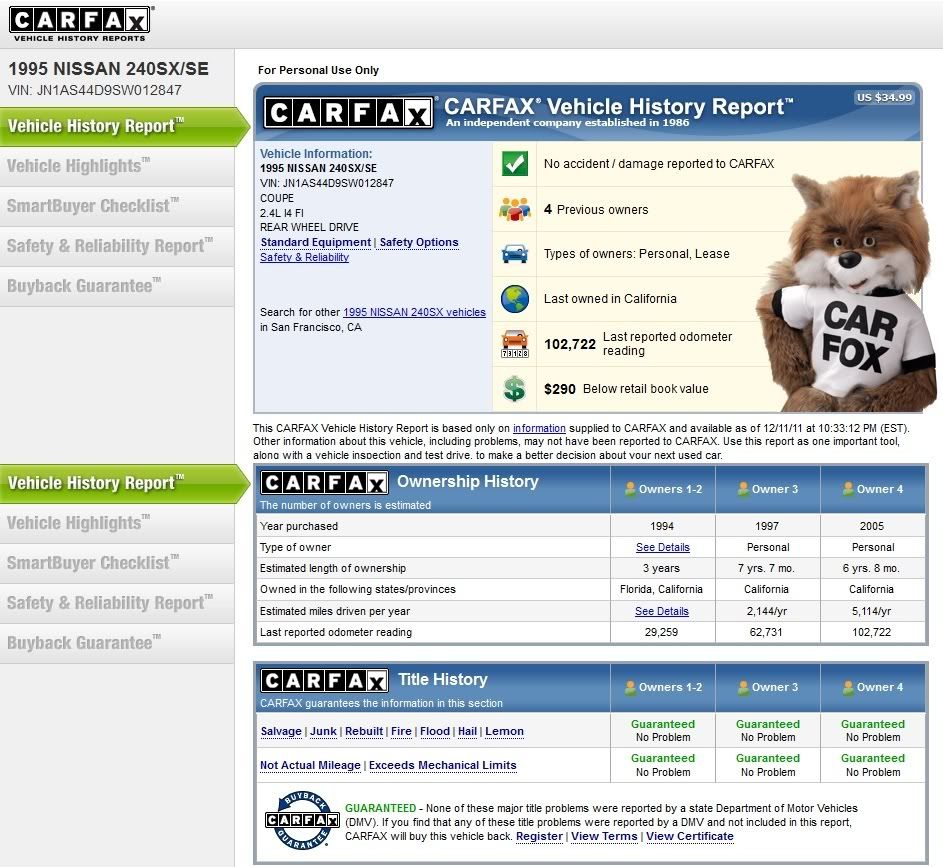This screenshot has height=867, width=943.
Task: Open the upper SmartBuyer Checklist tab
Action: click(117, 206)
